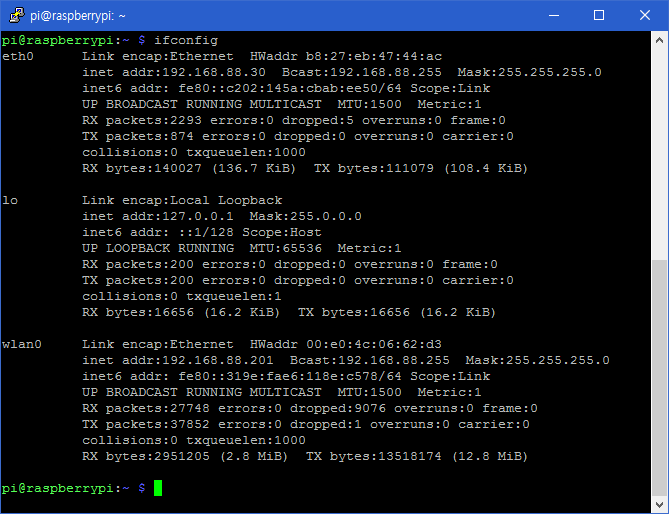The image size is (669, 514).
Task: Click wlan0 'TX packets:37852' value
Action: click(146, 424)
